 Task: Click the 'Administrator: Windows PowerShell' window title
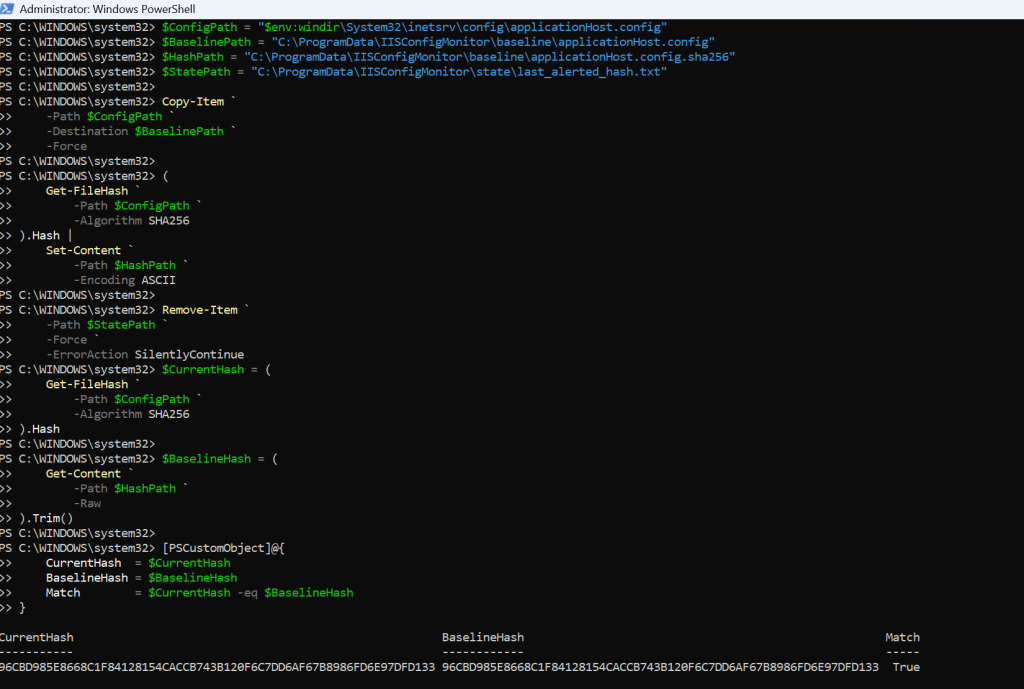(107, 9)
